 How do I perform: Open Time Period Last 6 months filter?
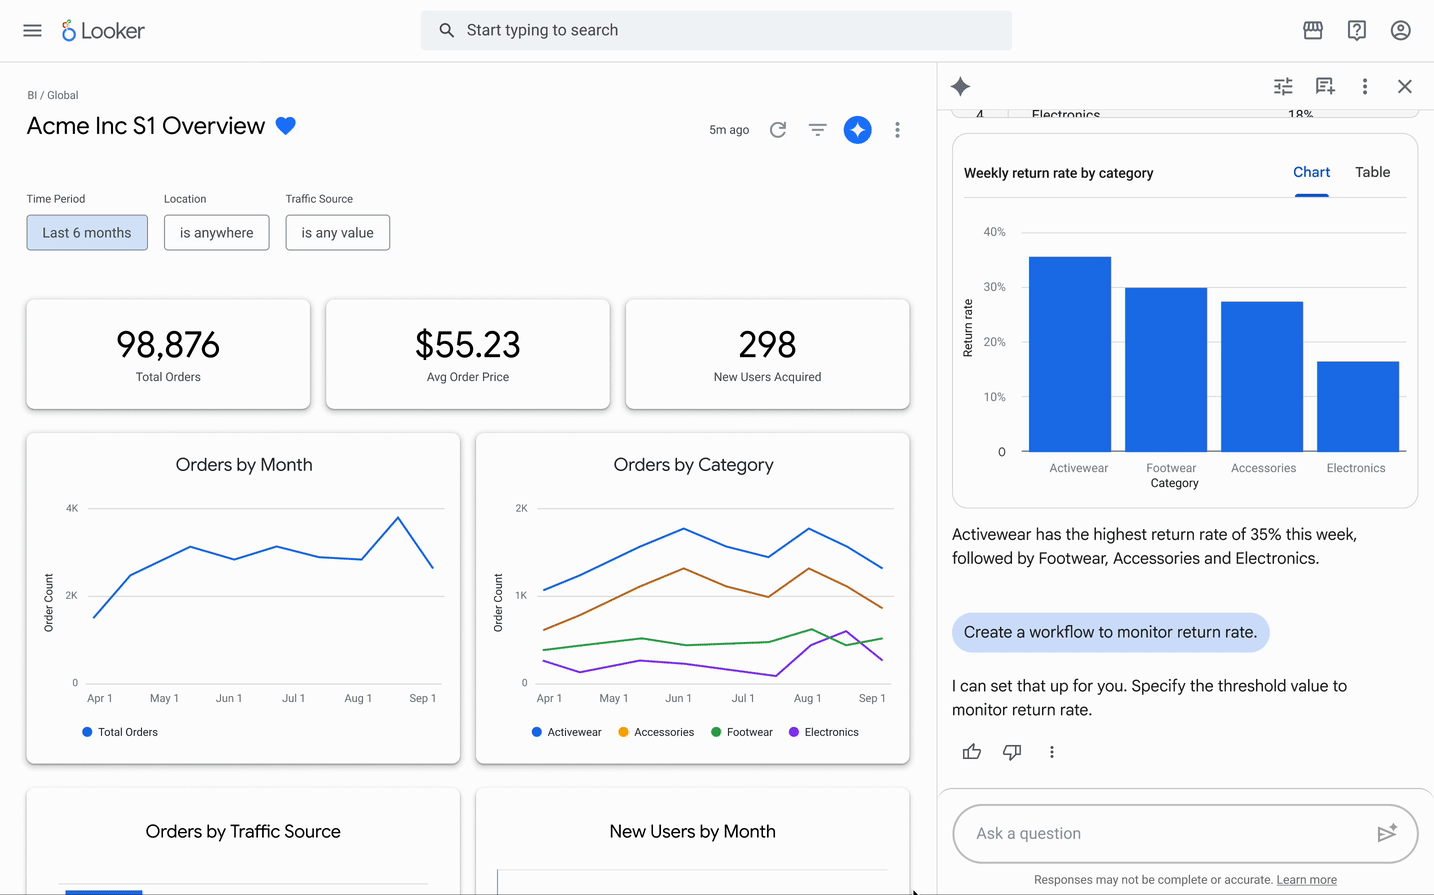click(x=87, y=233)
